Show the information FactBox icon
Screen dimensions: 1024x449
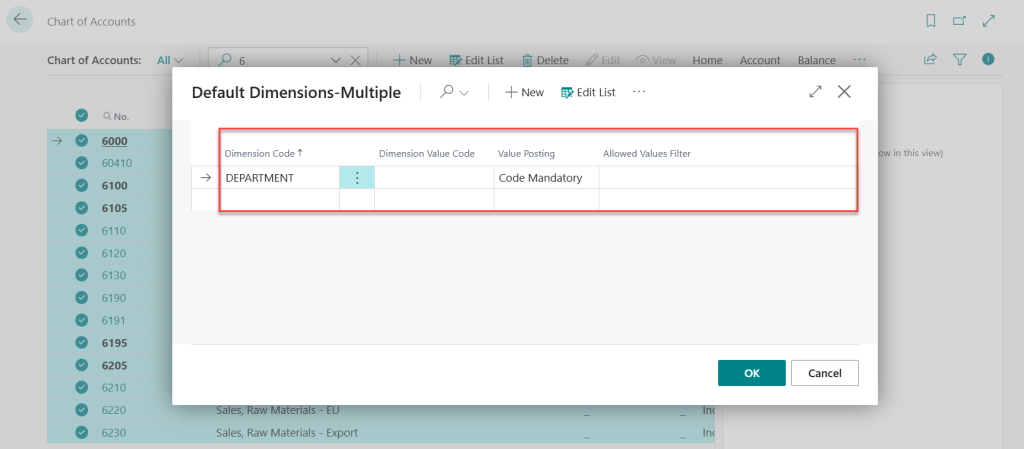988,59
